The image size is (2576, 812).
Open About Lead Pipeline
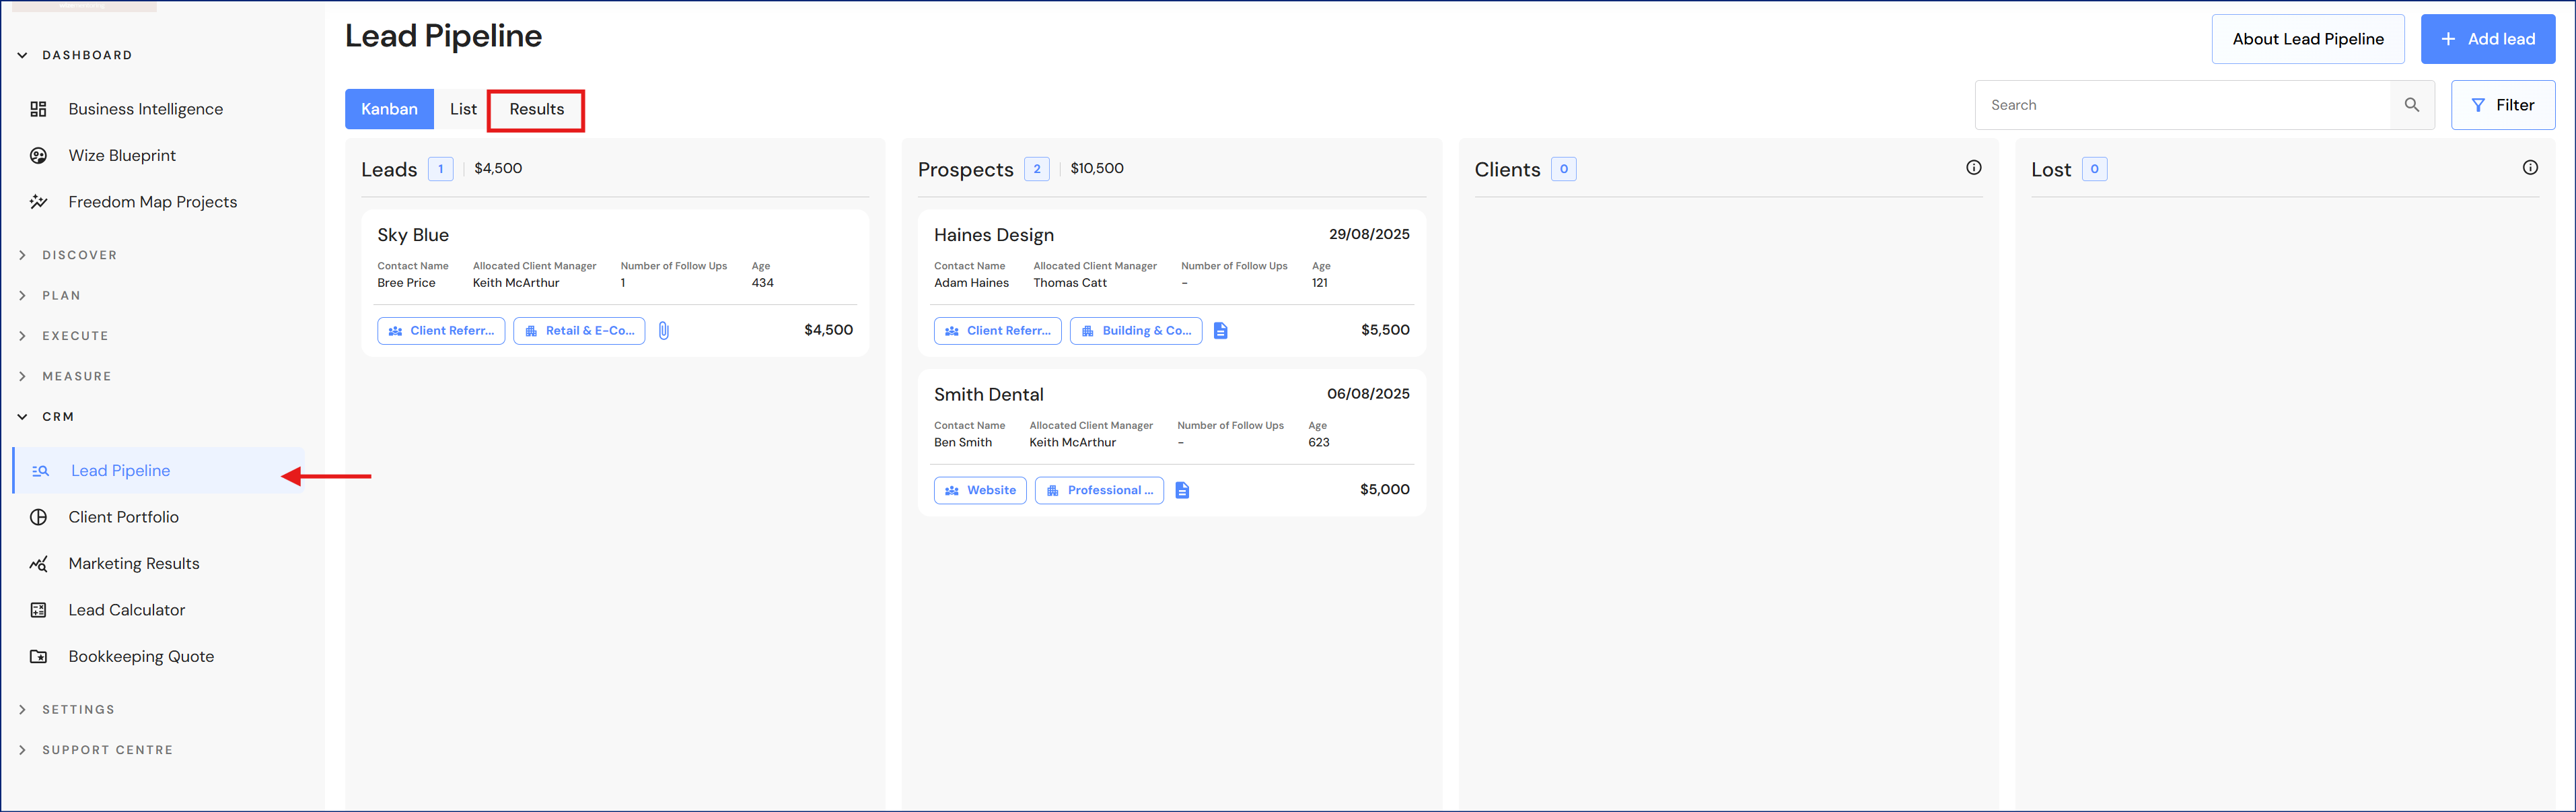(x=2307, y=40)
